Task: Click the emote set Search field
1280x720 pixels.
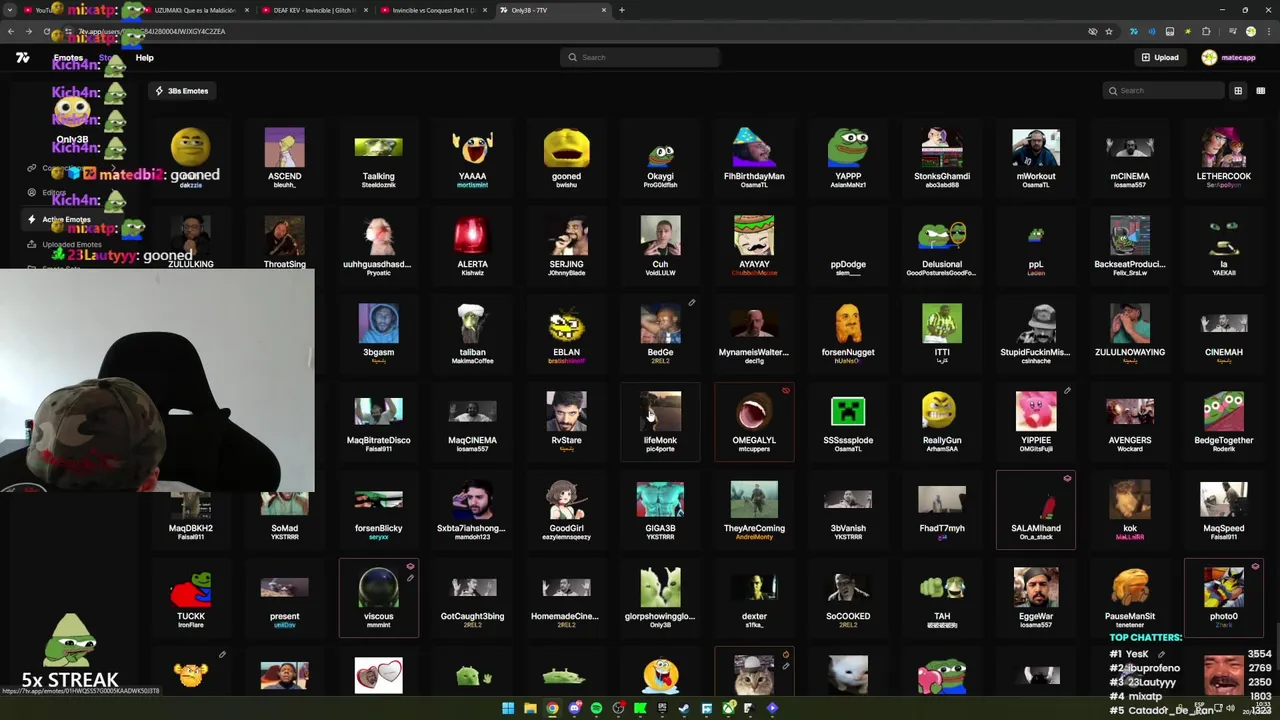Action: coord(1163,91)
